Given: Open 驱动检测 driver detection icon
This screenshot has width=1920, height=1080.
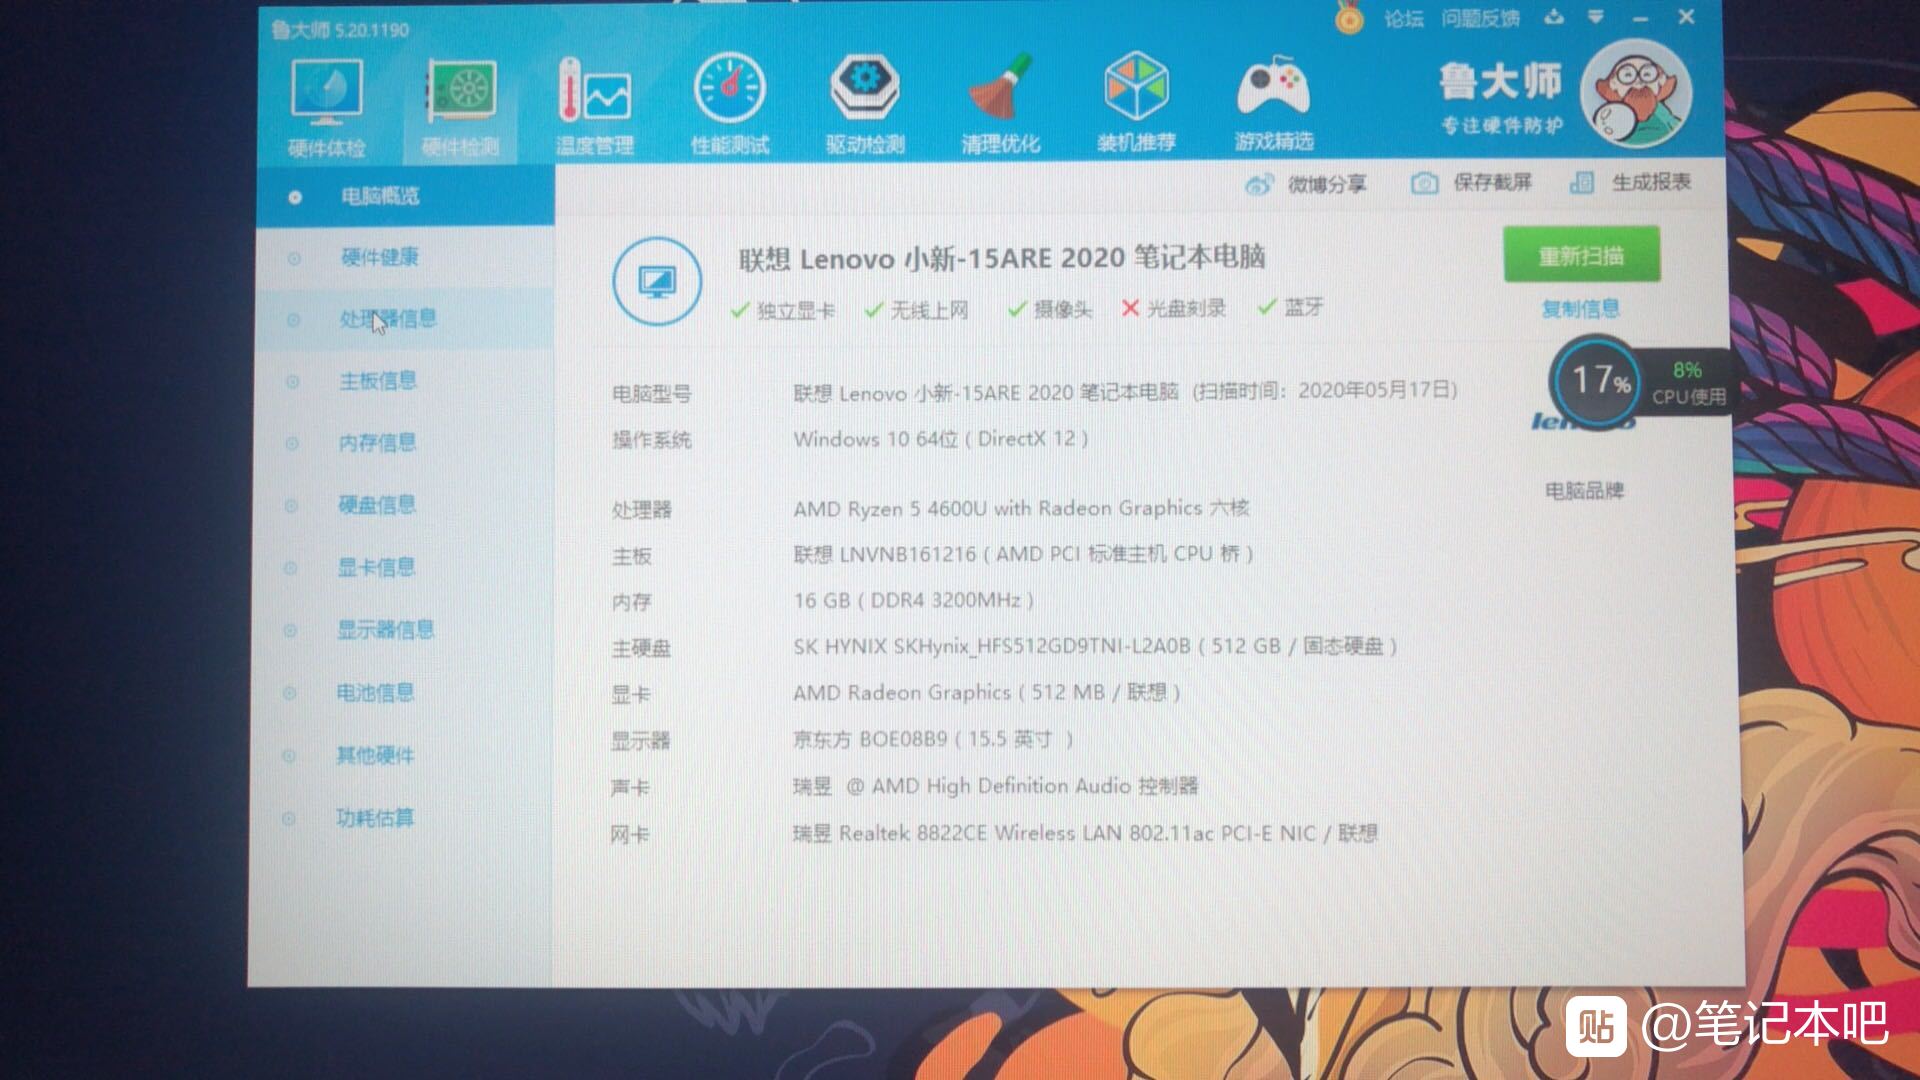Looking at the screenshot, I should click(x=865, y=104).
